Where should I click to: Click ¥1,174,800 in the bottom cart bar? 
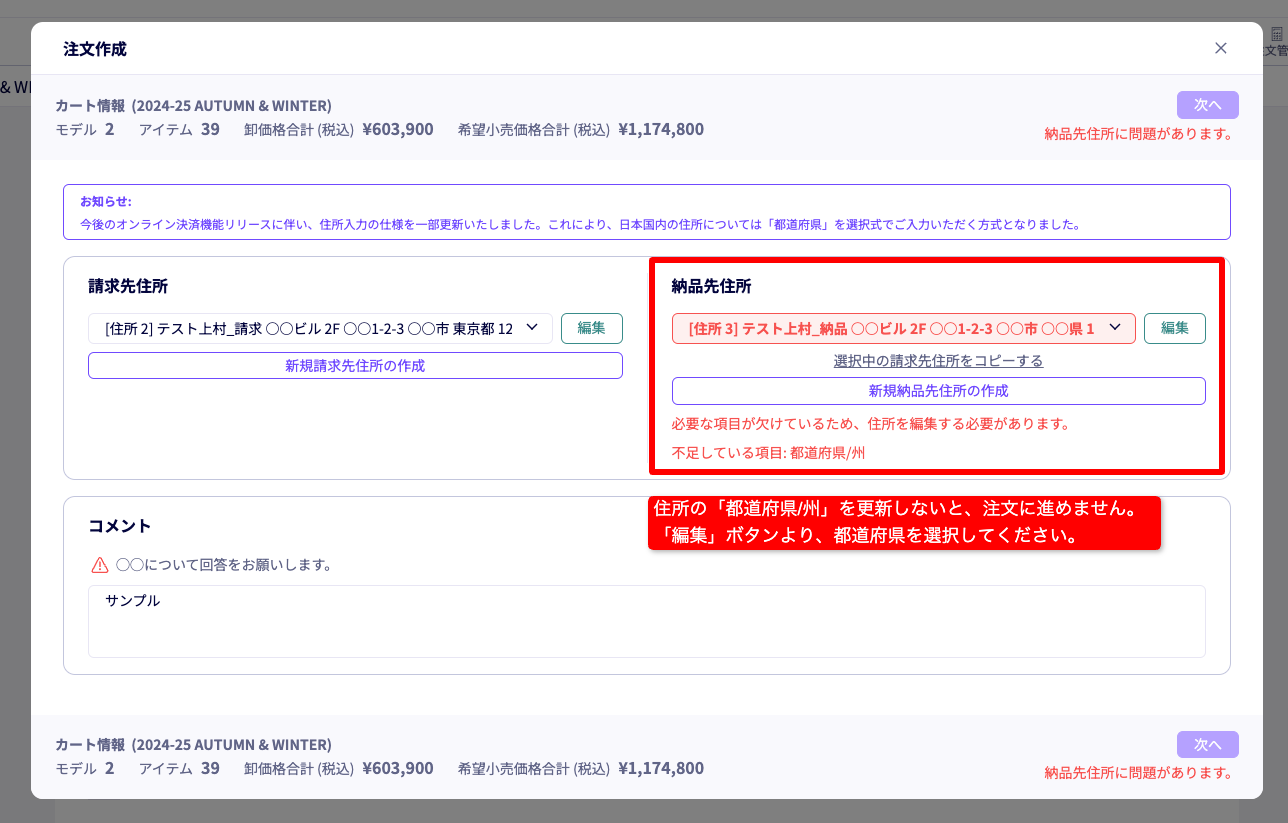pyautogui.click(x=661, y=768)
